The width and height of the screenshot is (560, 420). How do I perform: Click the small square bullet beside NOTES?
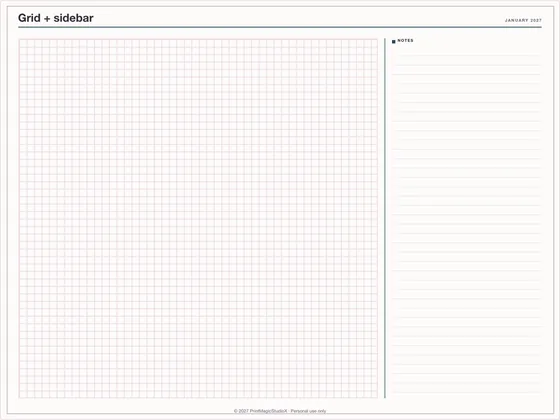(394, 41)
